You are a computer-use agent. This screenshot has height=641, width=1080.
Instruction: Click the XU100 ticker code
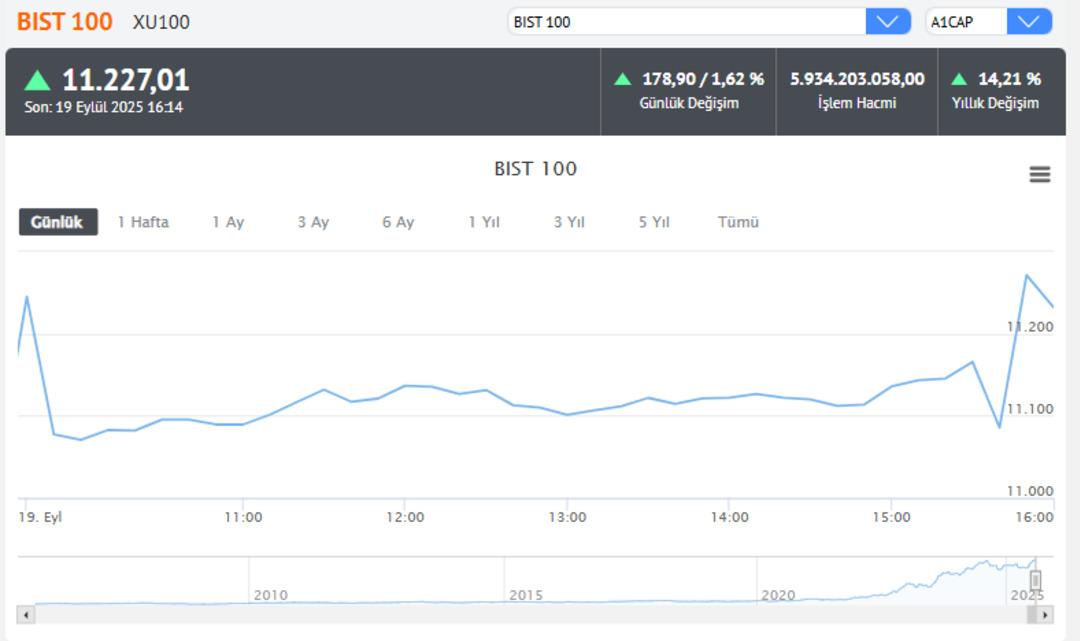point(161,22)
